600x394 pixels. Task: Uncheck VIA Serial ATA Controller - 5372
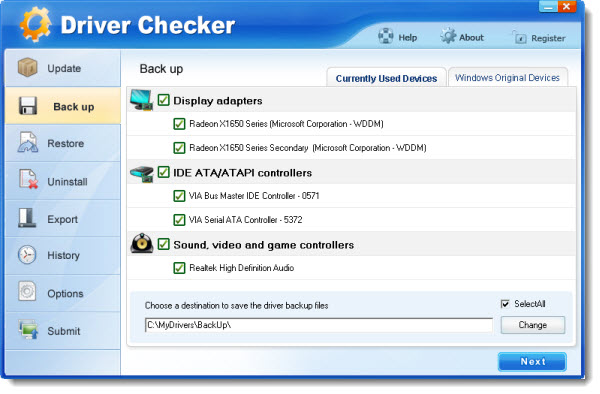tap(179, 220)
